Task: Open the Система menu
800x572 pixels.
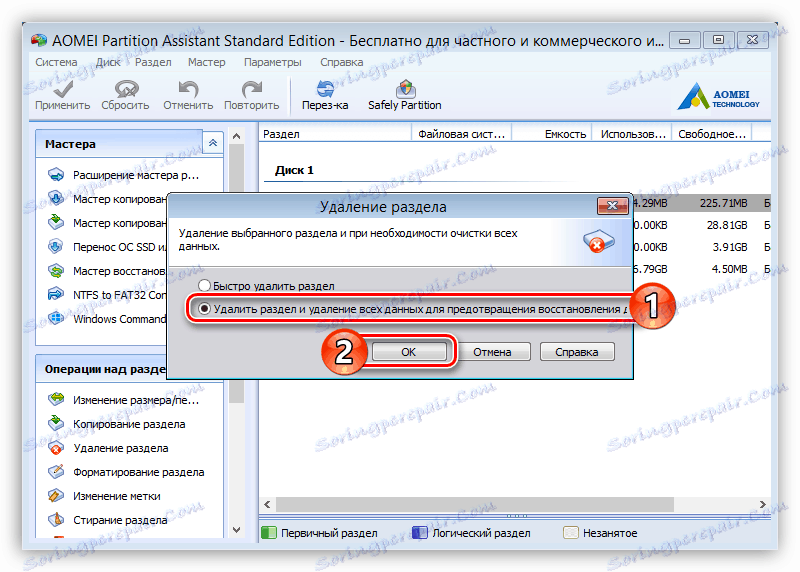Action: 56,62
